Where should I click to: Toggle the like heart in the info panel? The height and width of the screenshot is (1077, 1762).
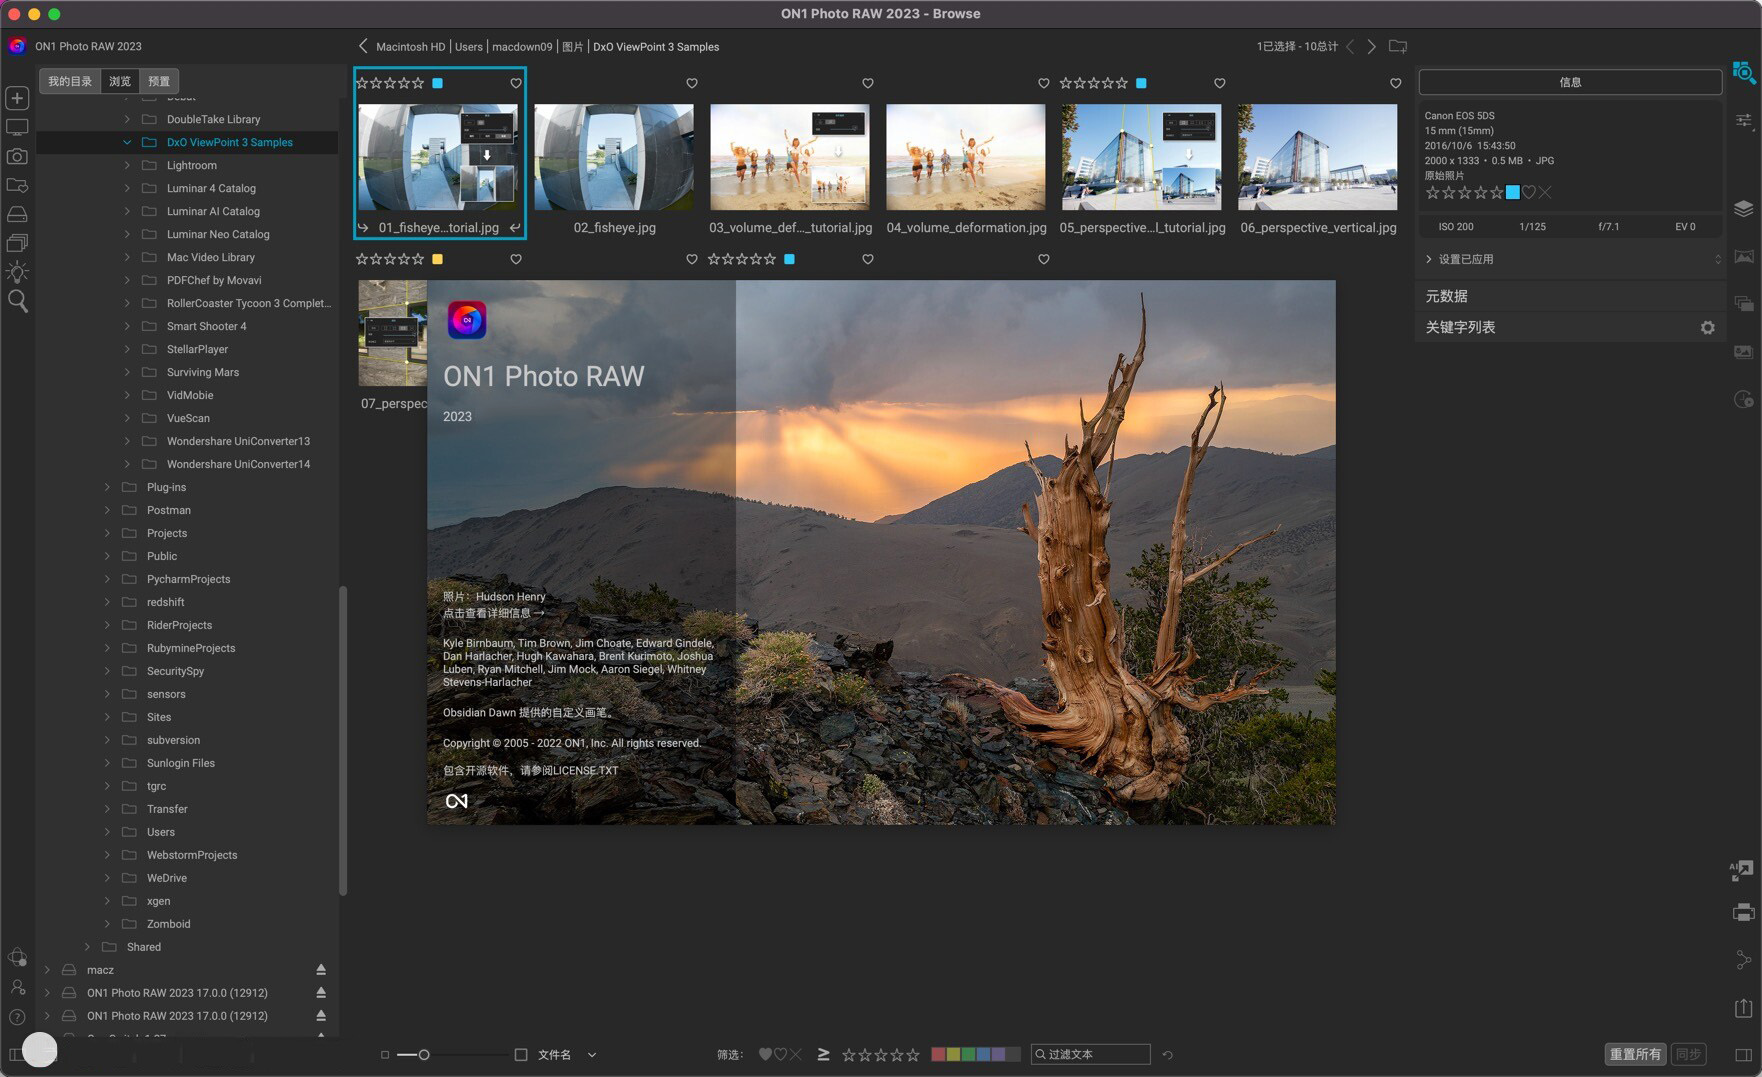1529,192
